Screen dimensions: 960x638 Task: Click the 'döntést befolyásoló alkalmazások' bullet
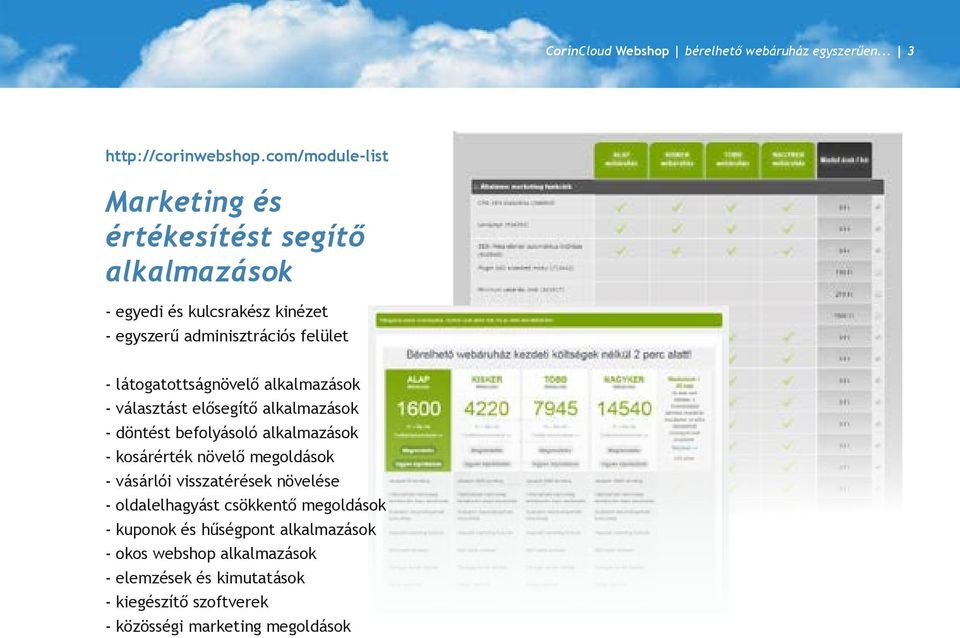[x=232, y=433]
